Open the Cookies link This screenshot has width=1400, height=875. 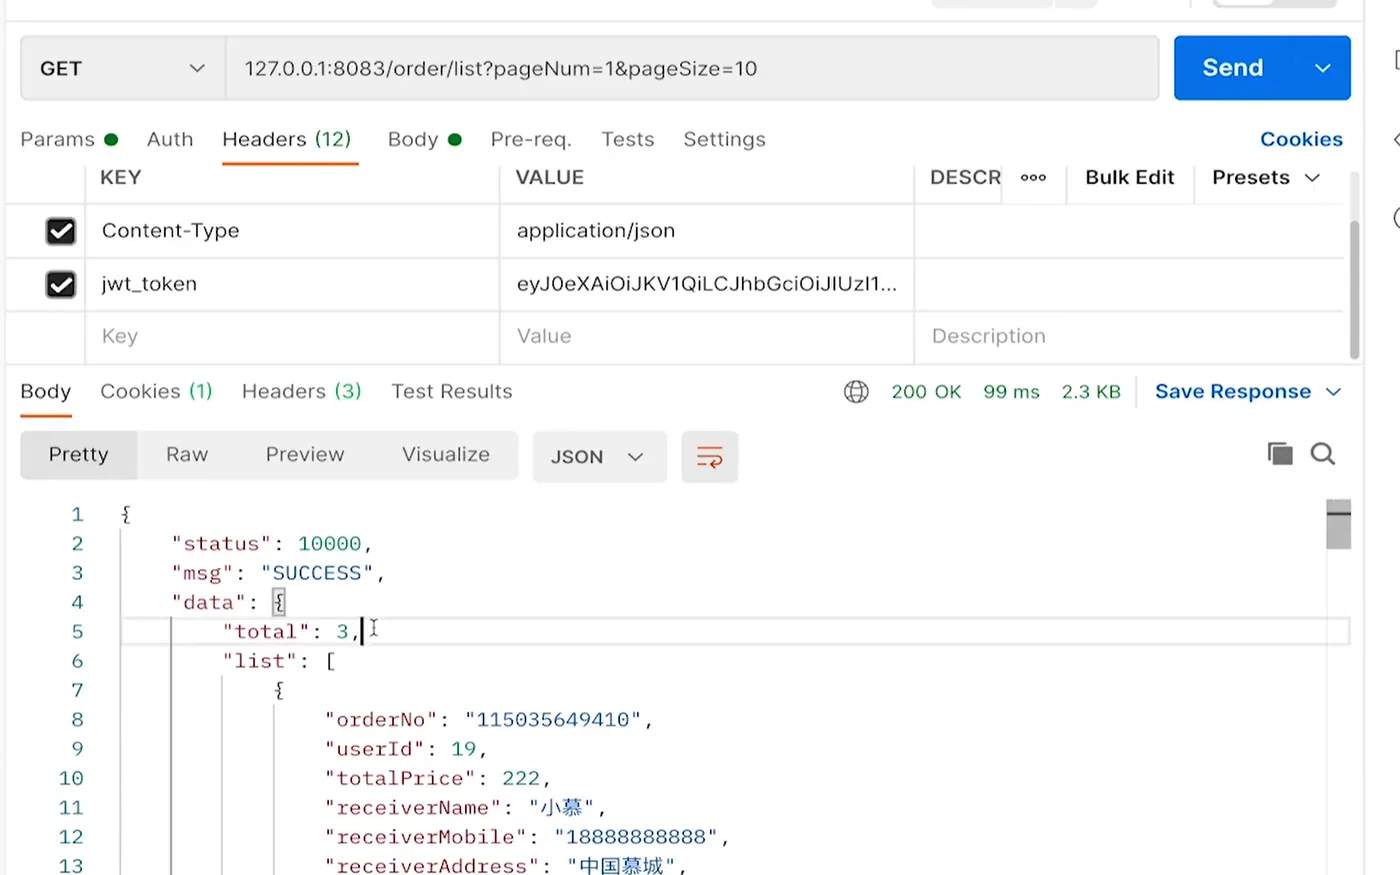[x=1301, y=139]
